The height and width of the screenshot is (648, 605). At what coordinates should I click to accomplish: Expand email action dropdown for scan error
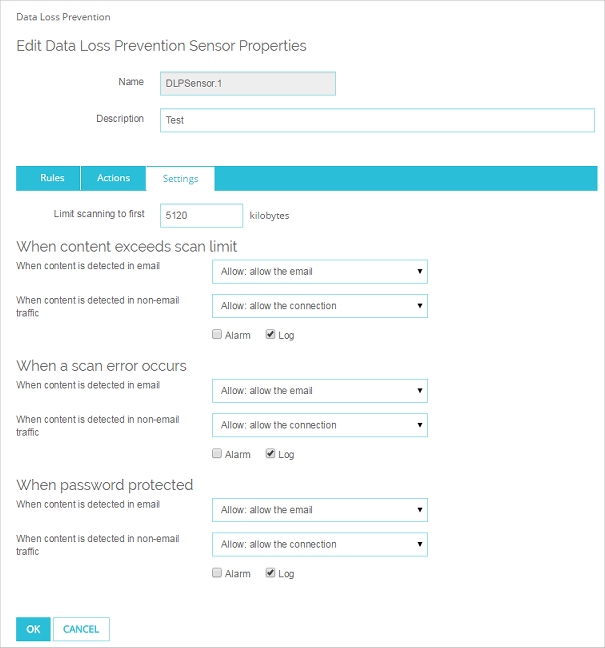[x=320, y=391]
